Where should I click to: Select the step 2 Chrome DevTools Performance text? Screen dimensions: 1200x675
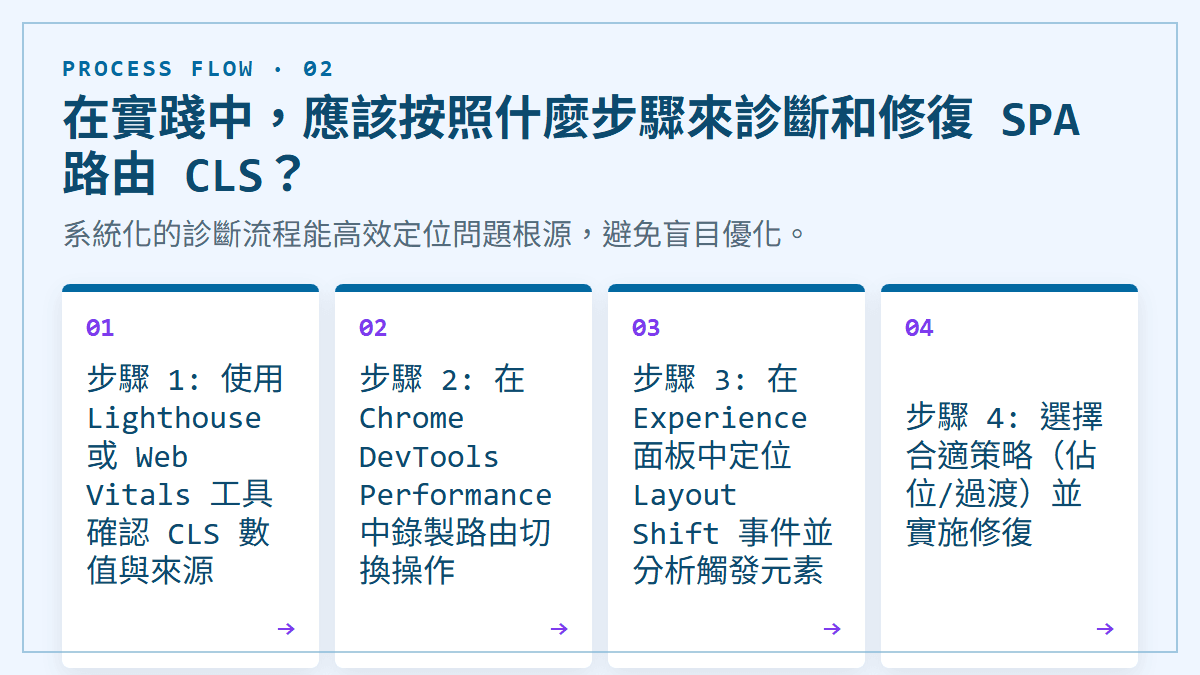(x=455, y=475)
